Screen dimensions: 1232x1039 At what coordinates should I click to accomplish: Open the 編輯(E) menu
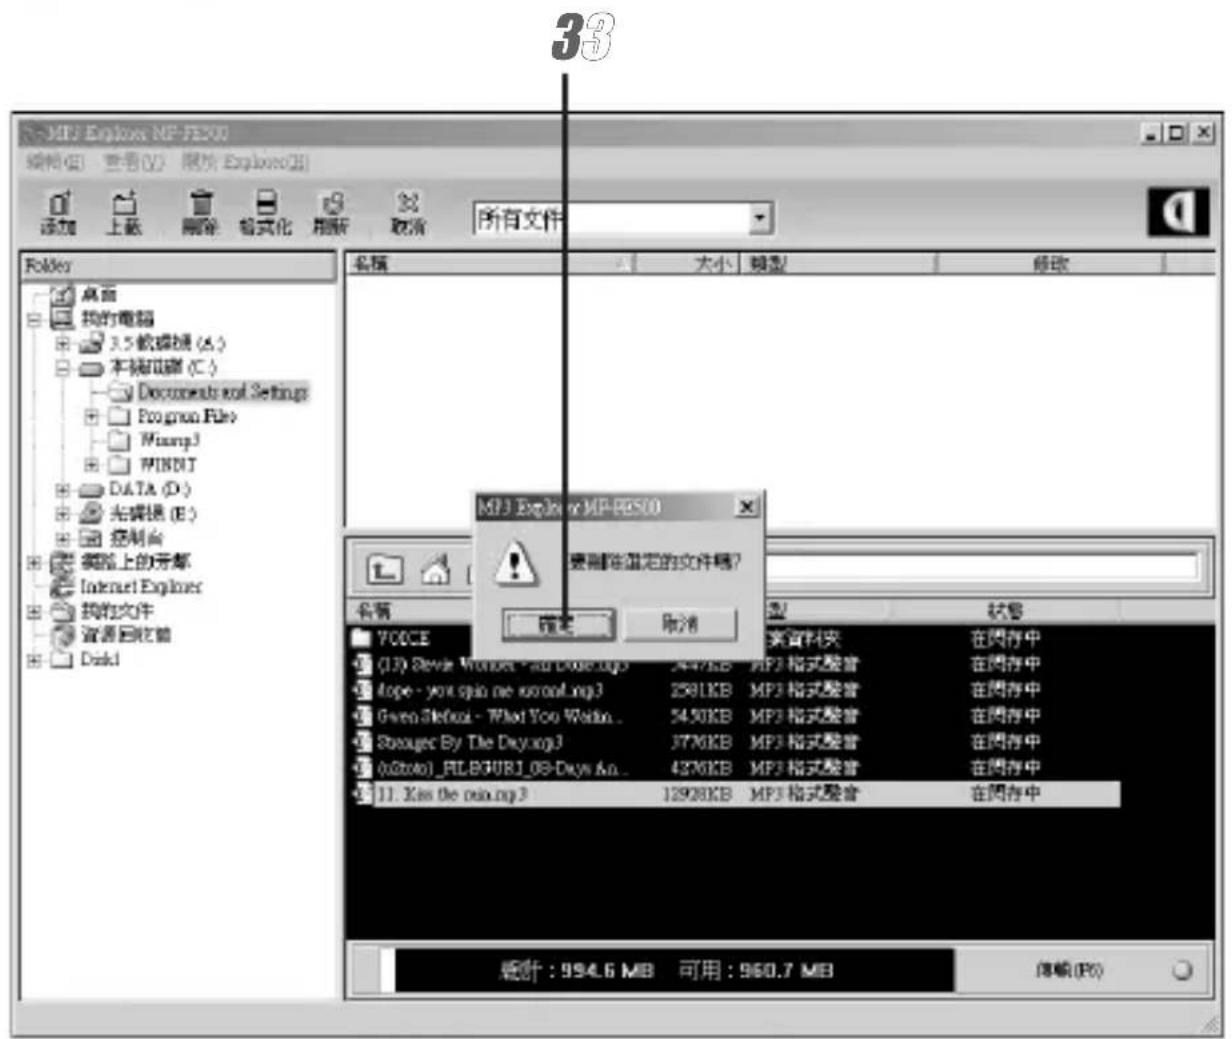[55, 161]
